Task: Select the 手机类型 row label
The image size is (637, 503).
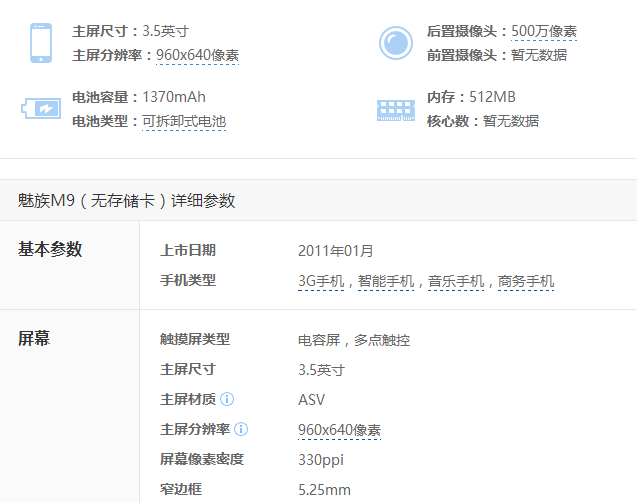Action: pyautogui.click(x=188, y=280)
